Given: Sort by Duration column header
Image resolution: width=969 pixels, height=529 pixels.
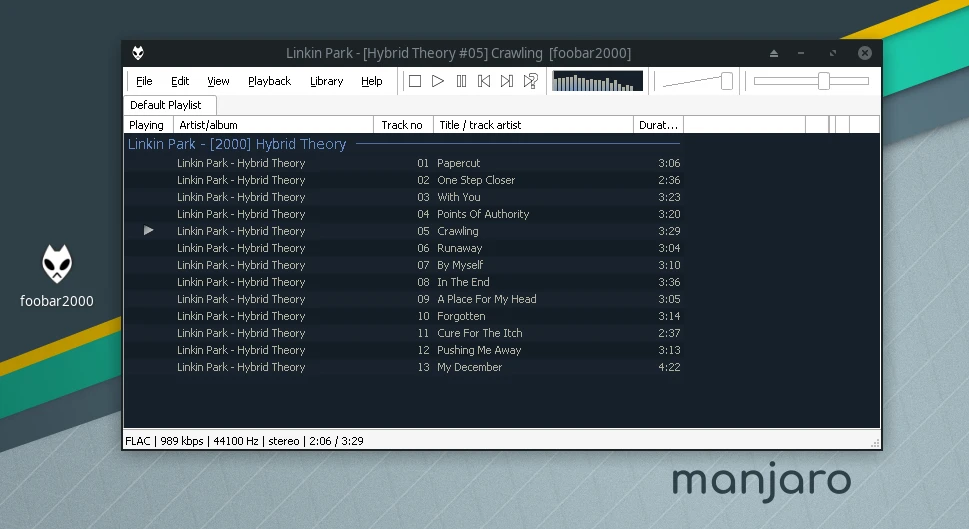Looking at the screenshot, I should pyautogui.click(x=658, y=125).
